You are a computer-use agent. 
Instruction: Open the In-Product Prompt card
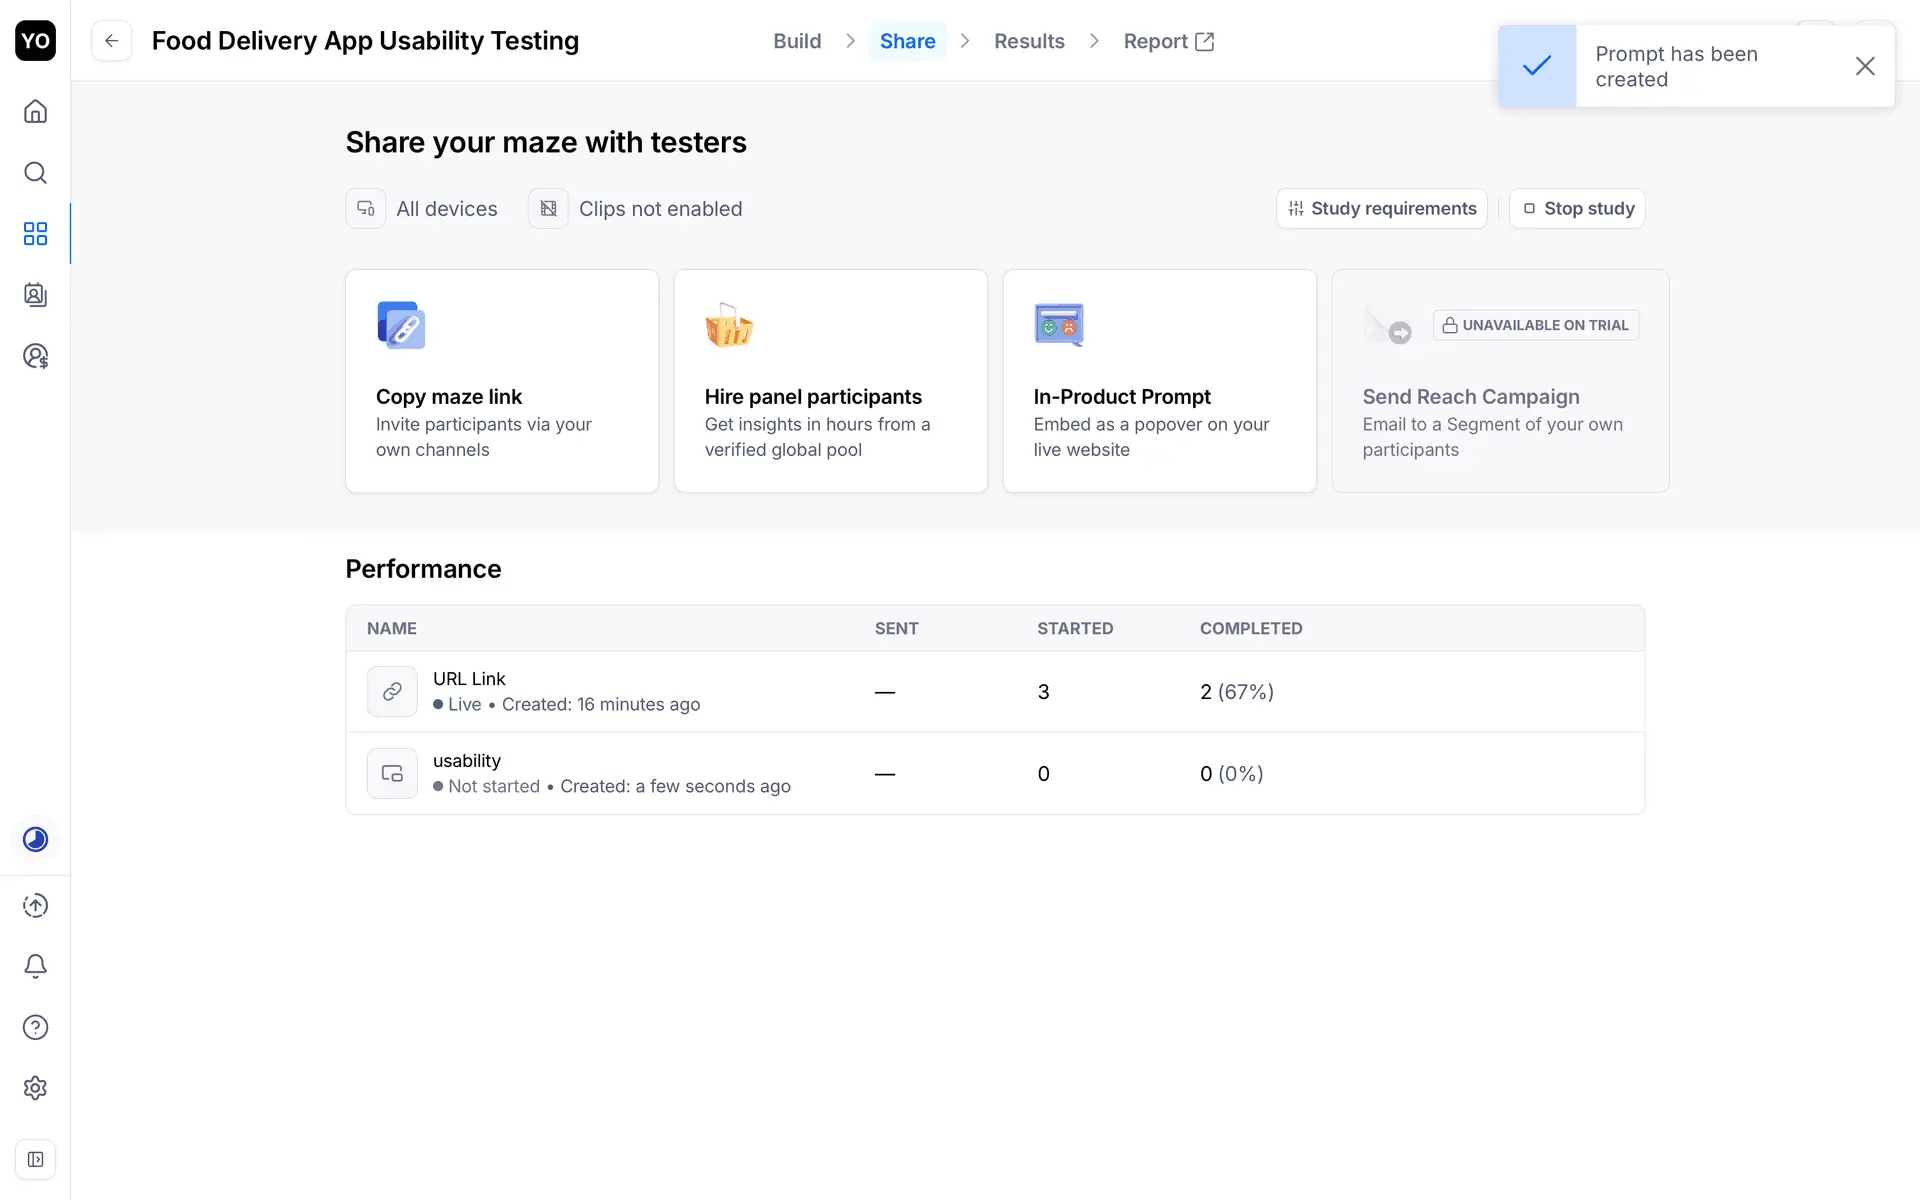[x=1159, y=380]
